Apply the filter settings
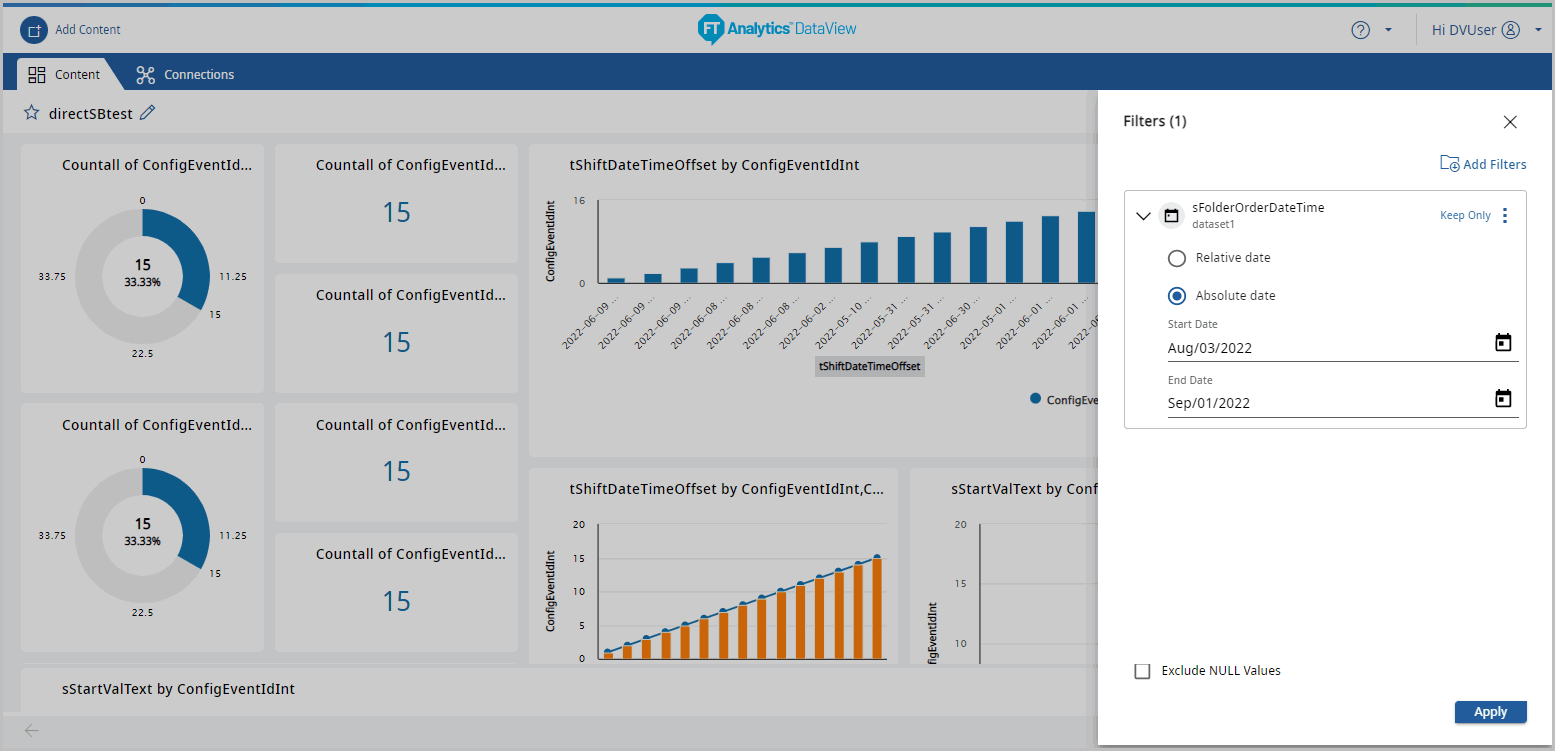The image size is (1555, 751). click(1490, 712)
